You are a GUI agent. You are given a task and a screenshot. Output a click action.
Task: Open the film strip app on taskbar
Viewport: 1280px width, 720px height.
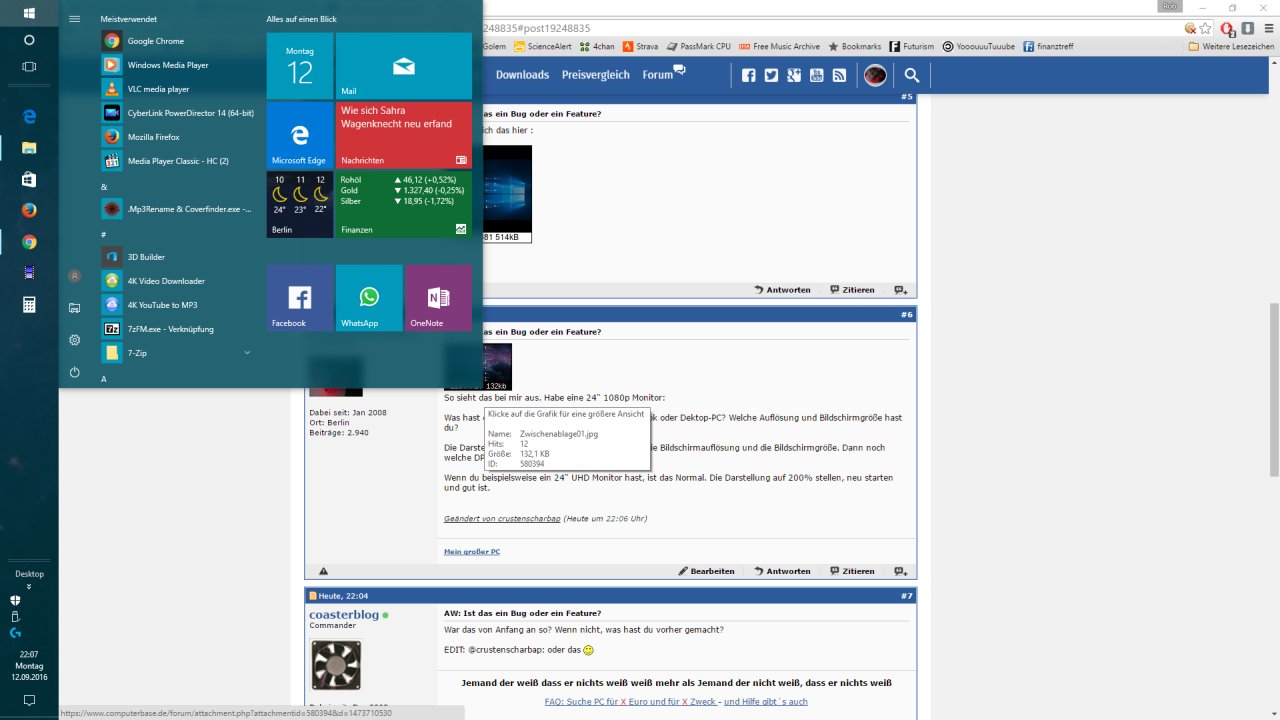[x=29, y=273]
